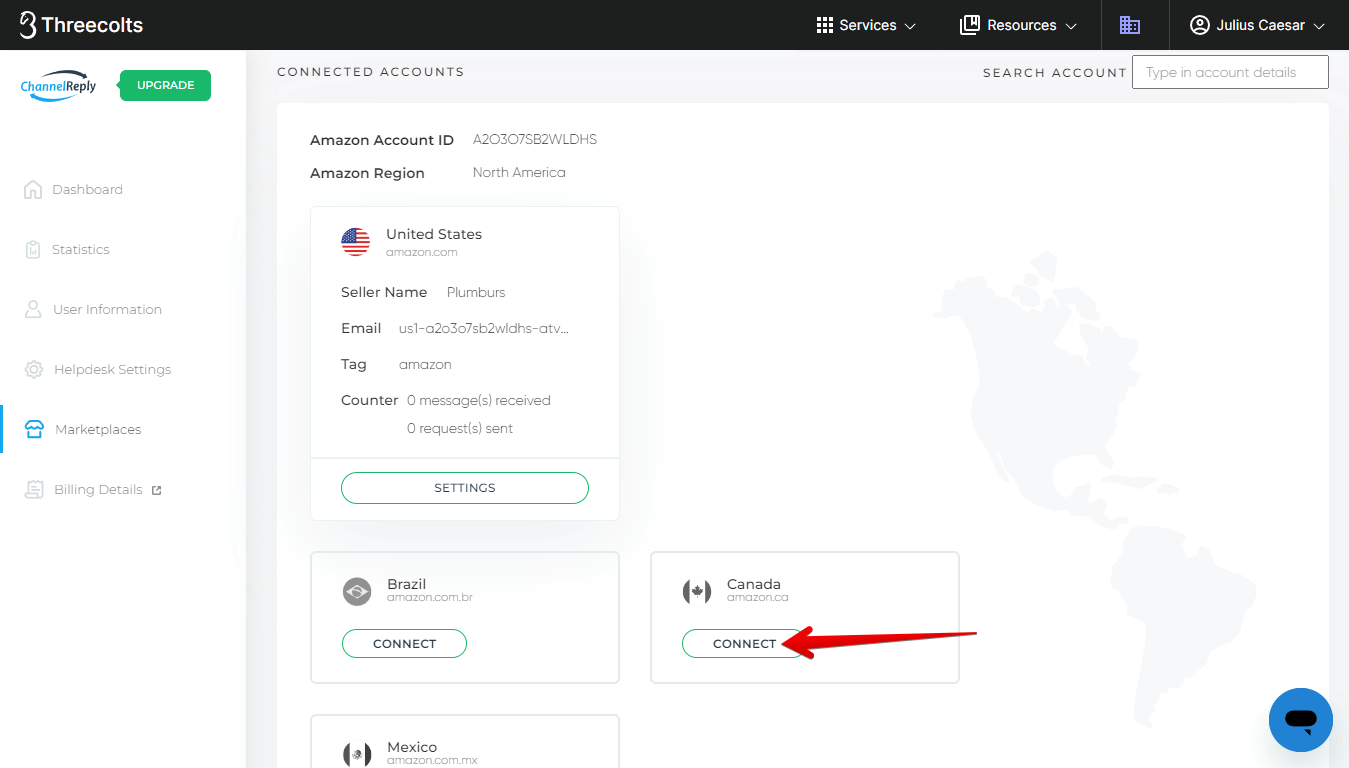
Task: Click the Seller Name value Plumburs
Action: click(476, 292)
